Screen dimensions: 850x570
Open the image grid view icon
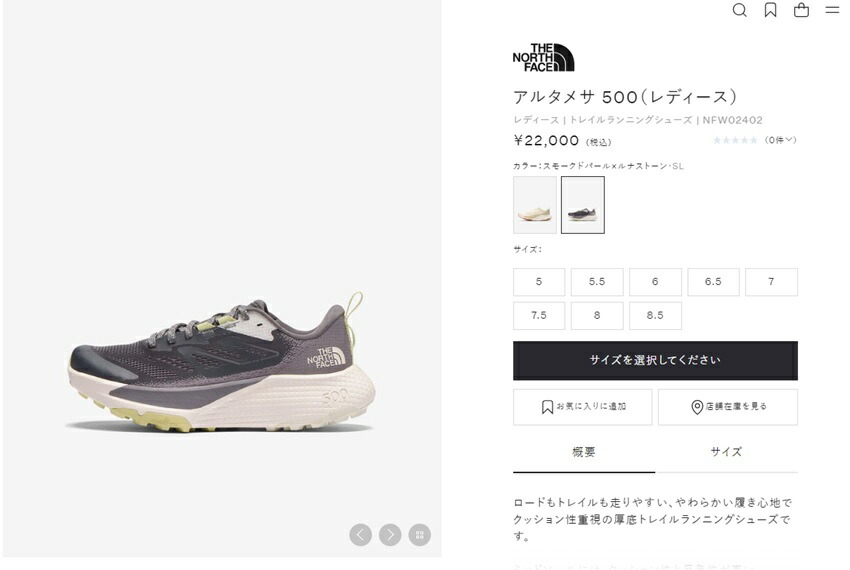click(420, 535)
